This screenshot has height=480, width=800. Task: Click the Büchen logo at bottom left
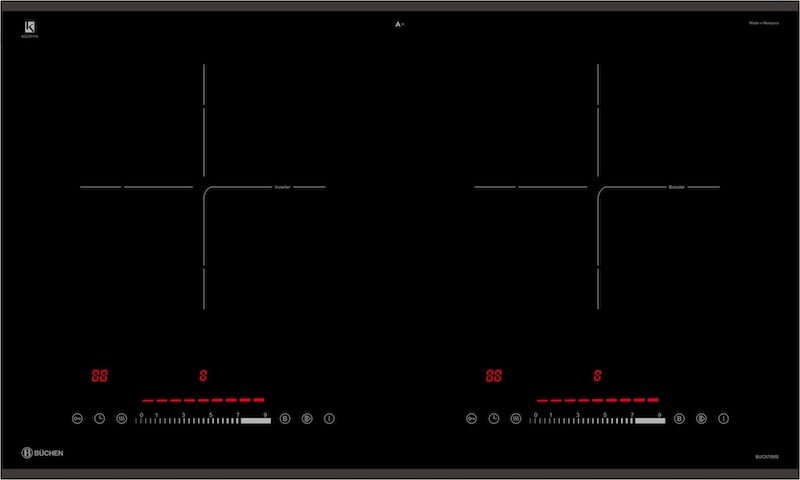click(x=43, y=453)
